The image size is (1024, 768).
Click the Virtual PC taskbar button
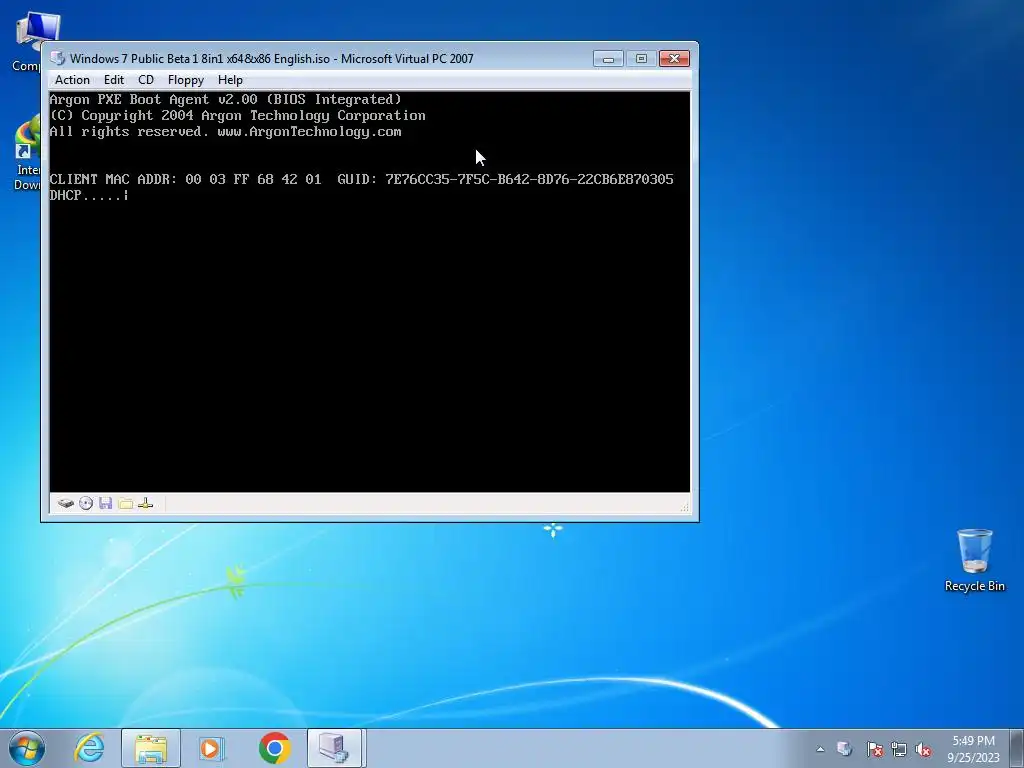click(x=334, y=748)
